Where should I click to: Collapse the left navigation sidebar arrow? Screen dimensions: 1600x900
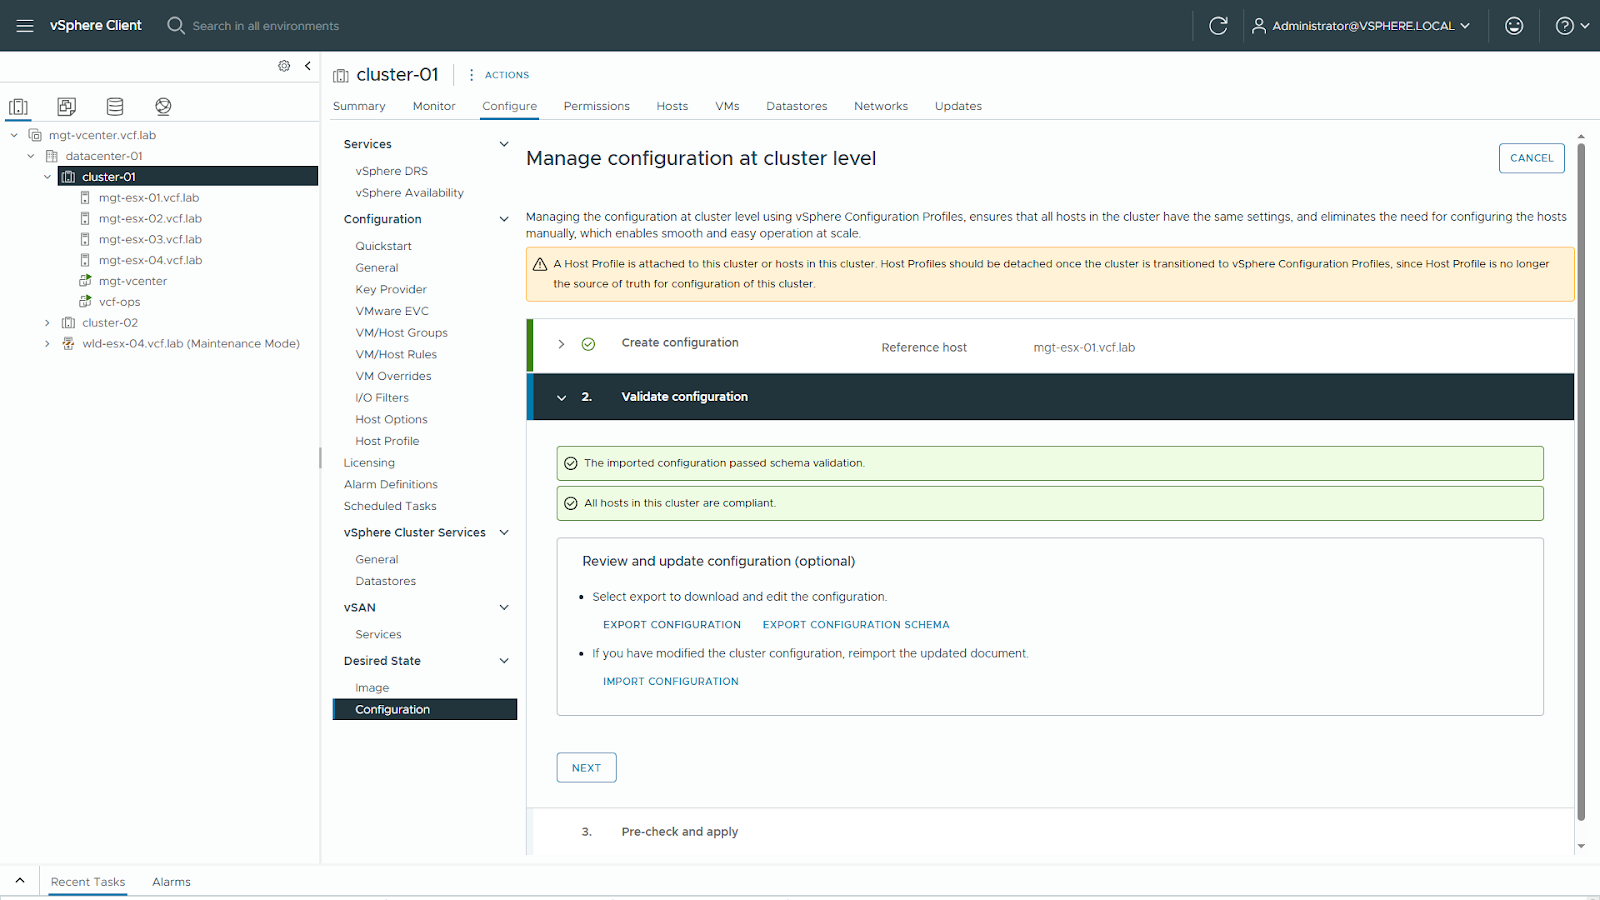coord(308,66)
